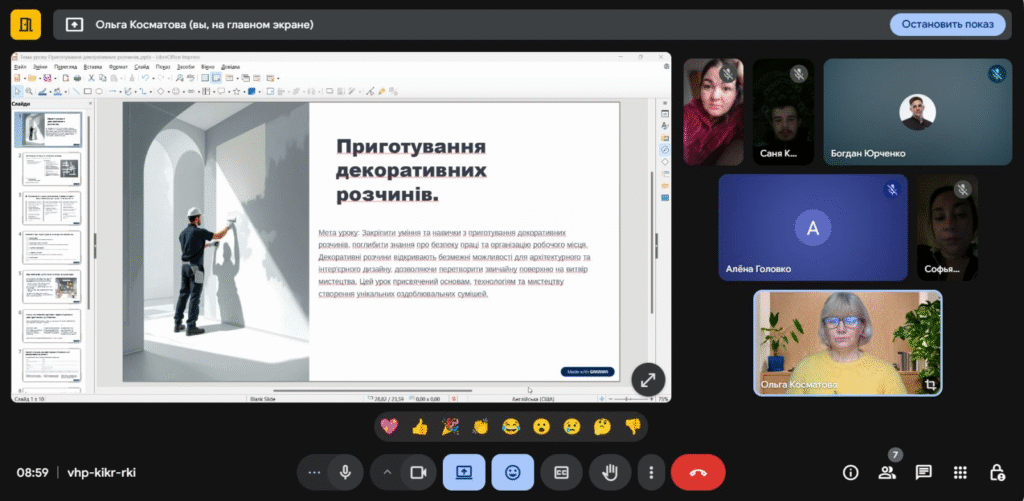Open the Формат menu in LibreOffice Impress

pos(118,66)
